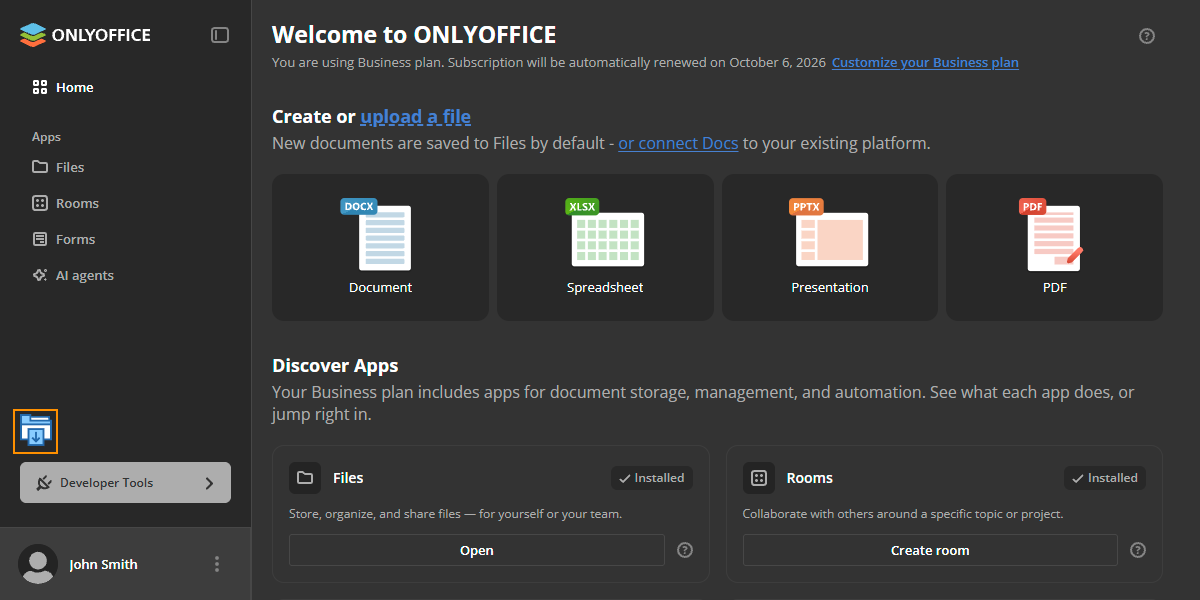Create a new PPTX Presentation
The width and height of the screenshot is (1200, 600).
point(830,247)
